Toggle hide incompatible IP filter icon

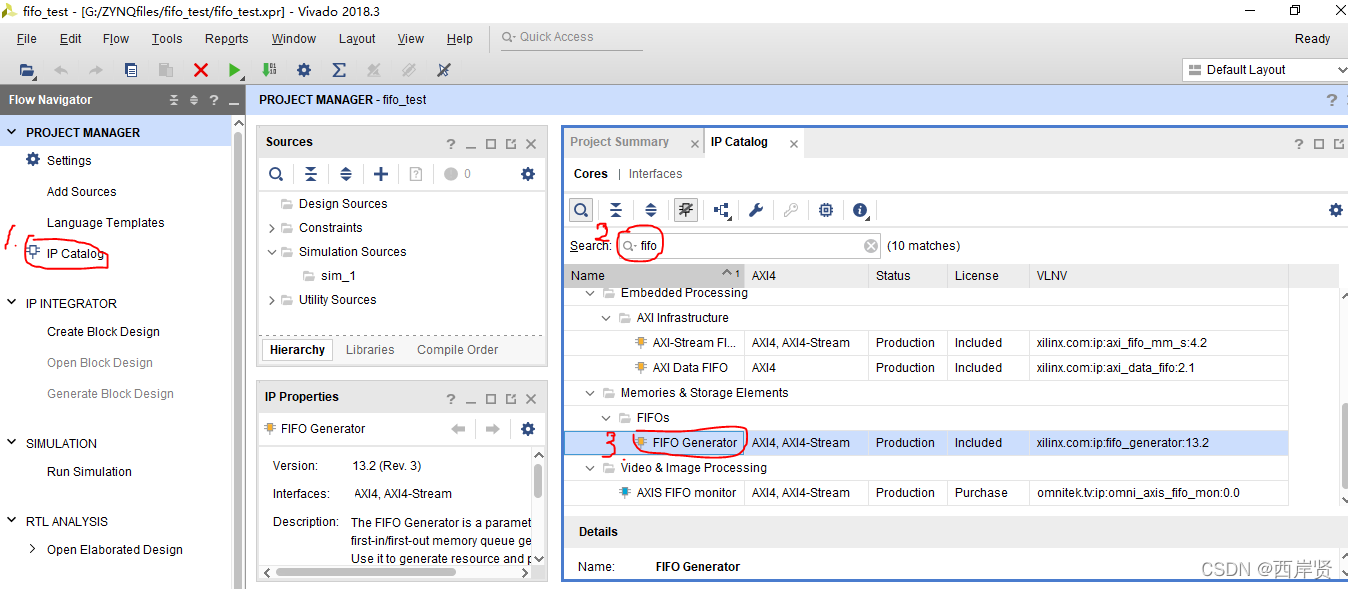point(686,210)
